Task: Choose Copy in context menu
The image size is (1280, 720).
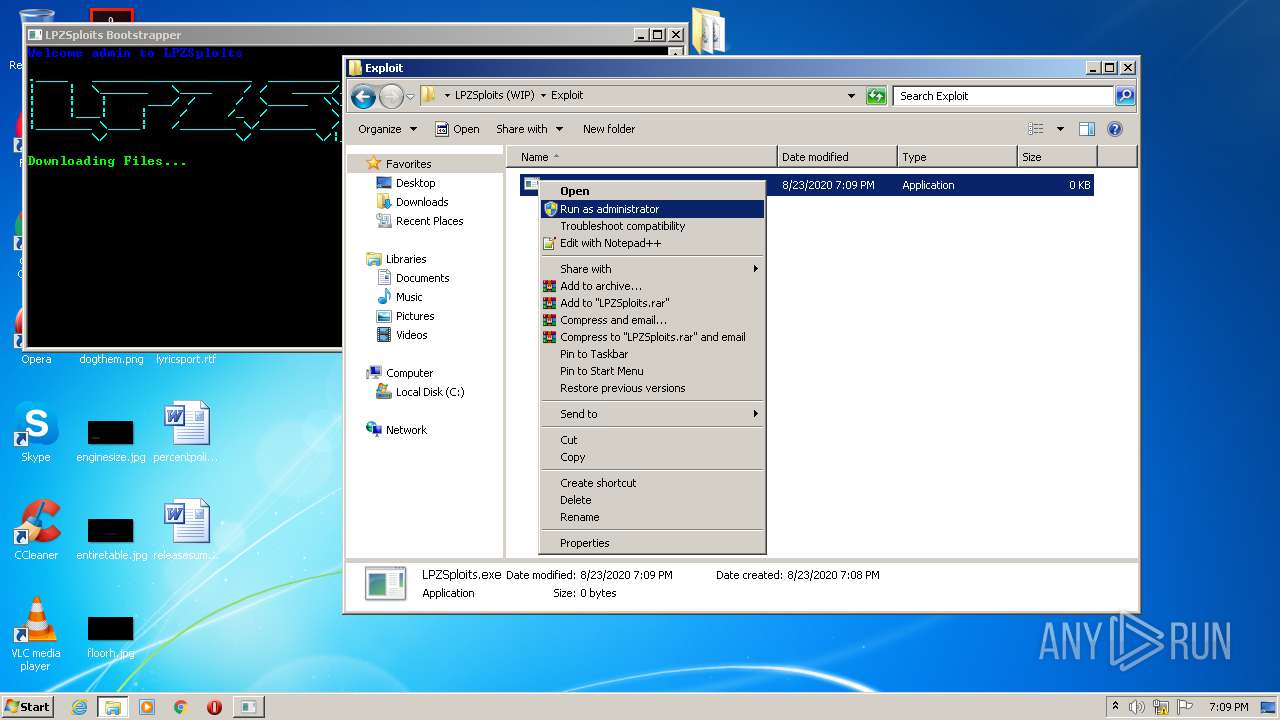Action: tap(652, 457)
